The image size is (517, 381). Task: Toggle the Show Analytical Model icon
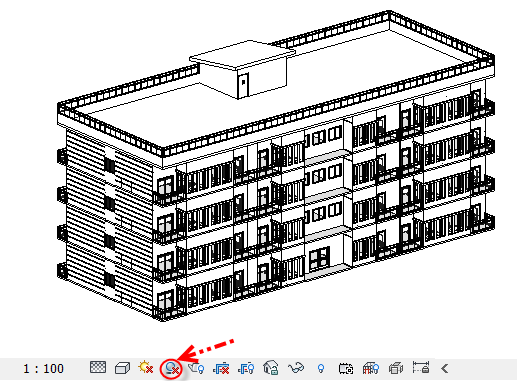coord(371,368)
